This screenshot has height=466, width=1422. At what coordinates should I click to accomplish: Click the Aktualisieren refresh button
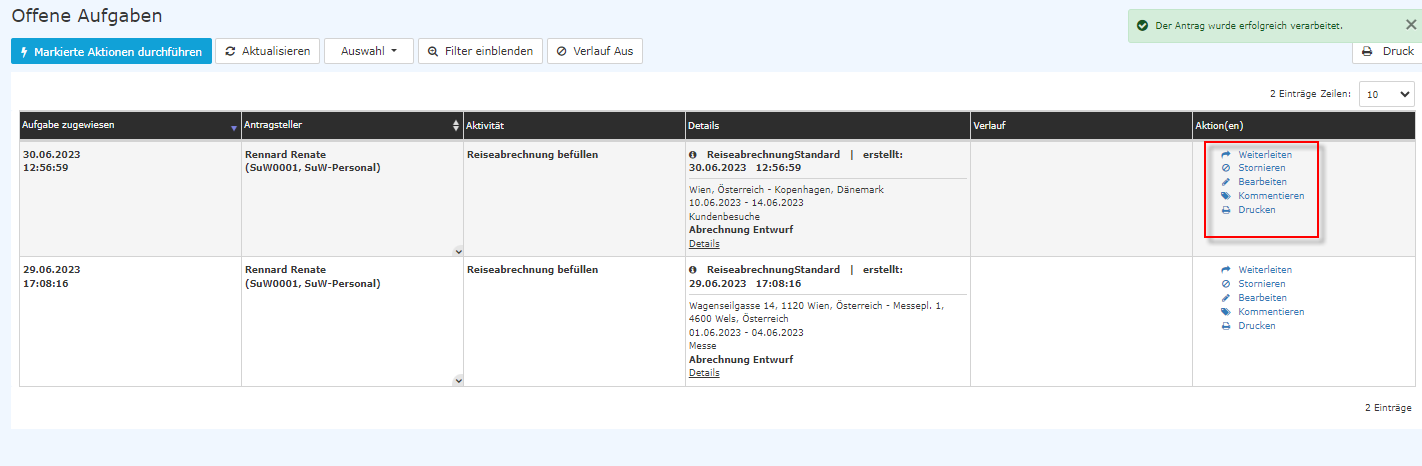(x=267, y=51)
